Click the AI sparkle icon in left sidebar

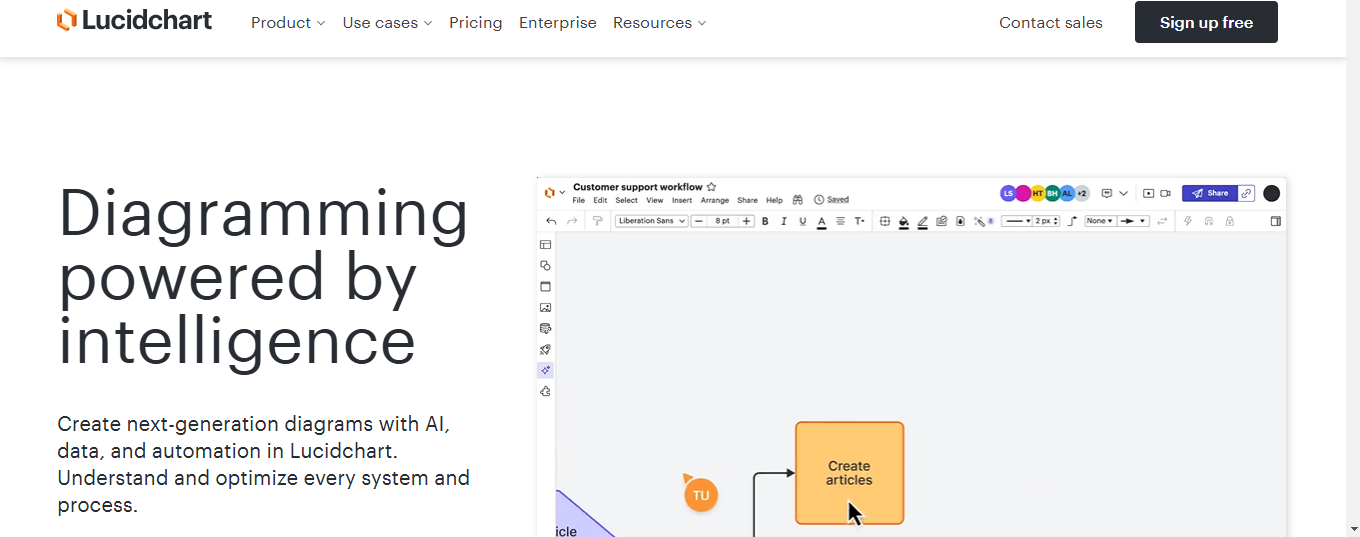pos(545,370)
